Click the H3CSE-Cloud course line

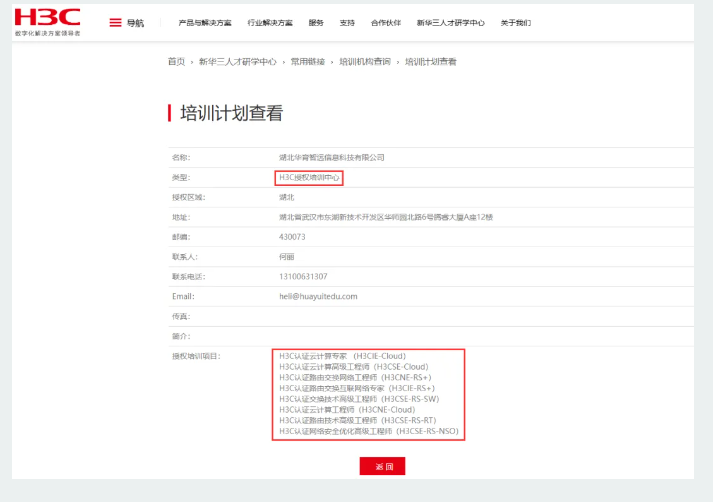354,367
